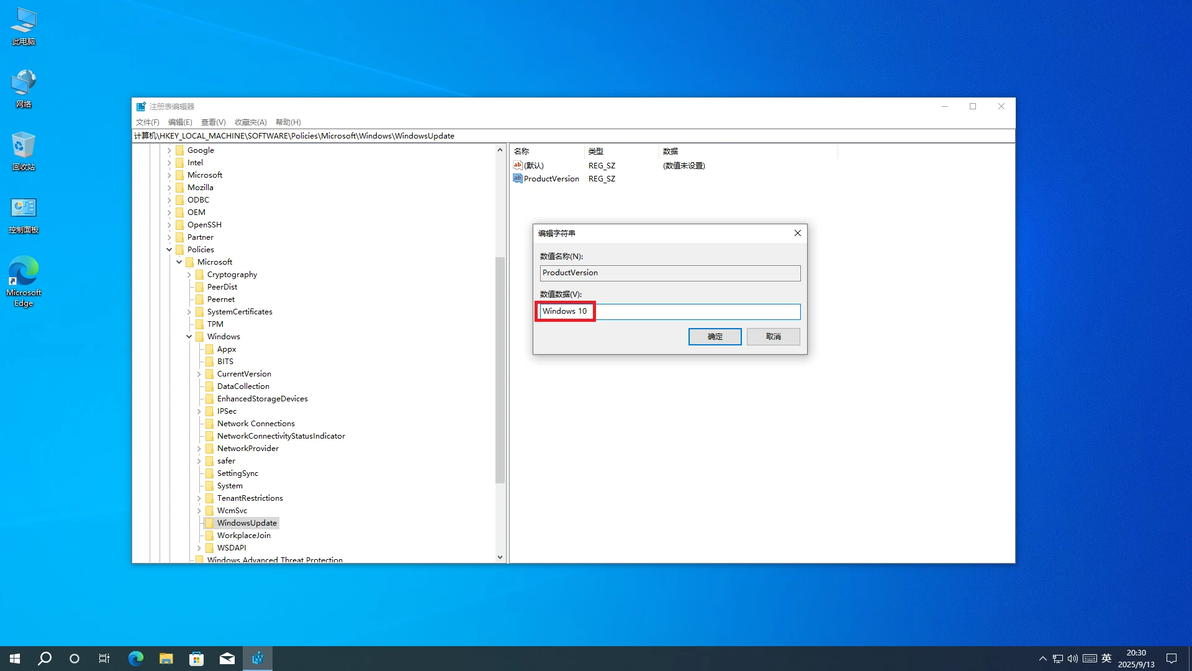
Task: Open Mail app from the taskbar
Action: tap(227, 658)
